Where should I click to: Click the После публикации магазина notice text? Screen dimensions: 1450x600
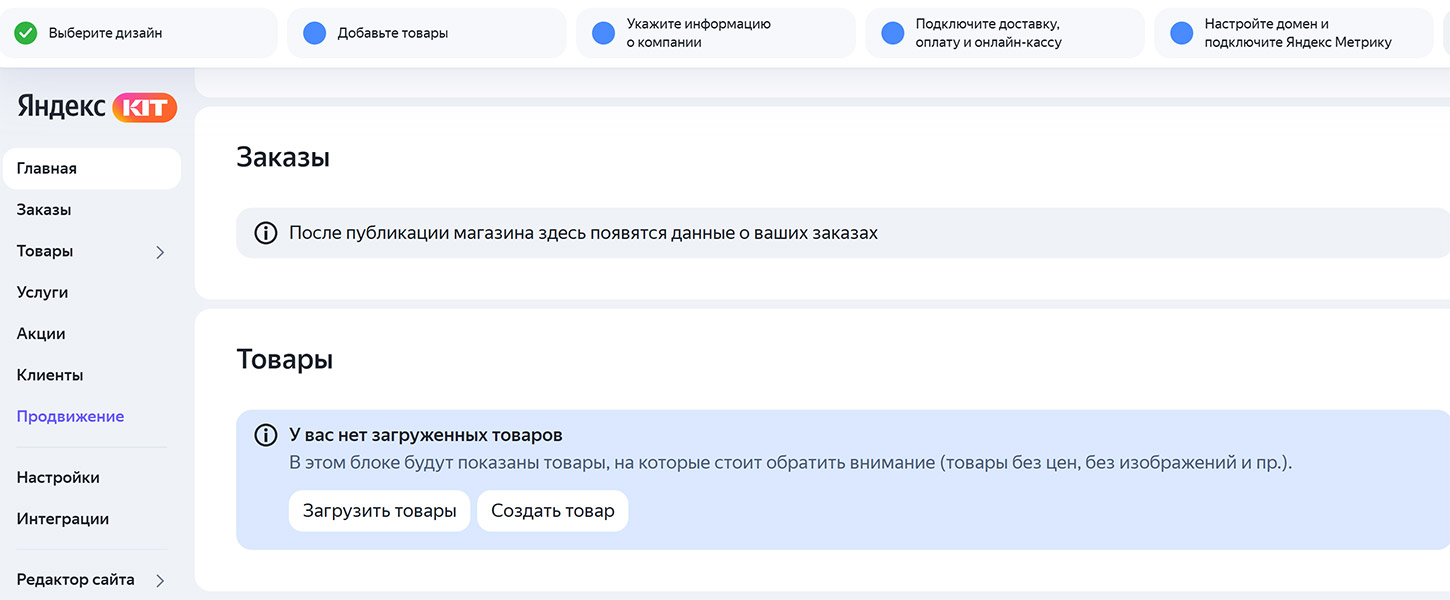tap(583, 233)
